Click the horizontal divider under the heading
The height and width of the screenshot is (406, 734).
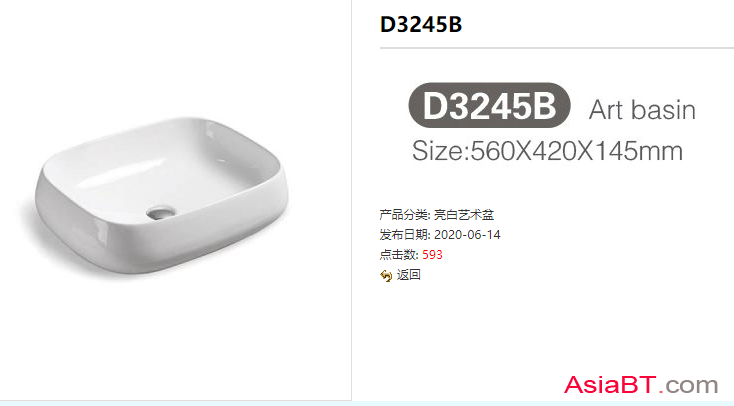pyautogui.click(x=557, y=48)
